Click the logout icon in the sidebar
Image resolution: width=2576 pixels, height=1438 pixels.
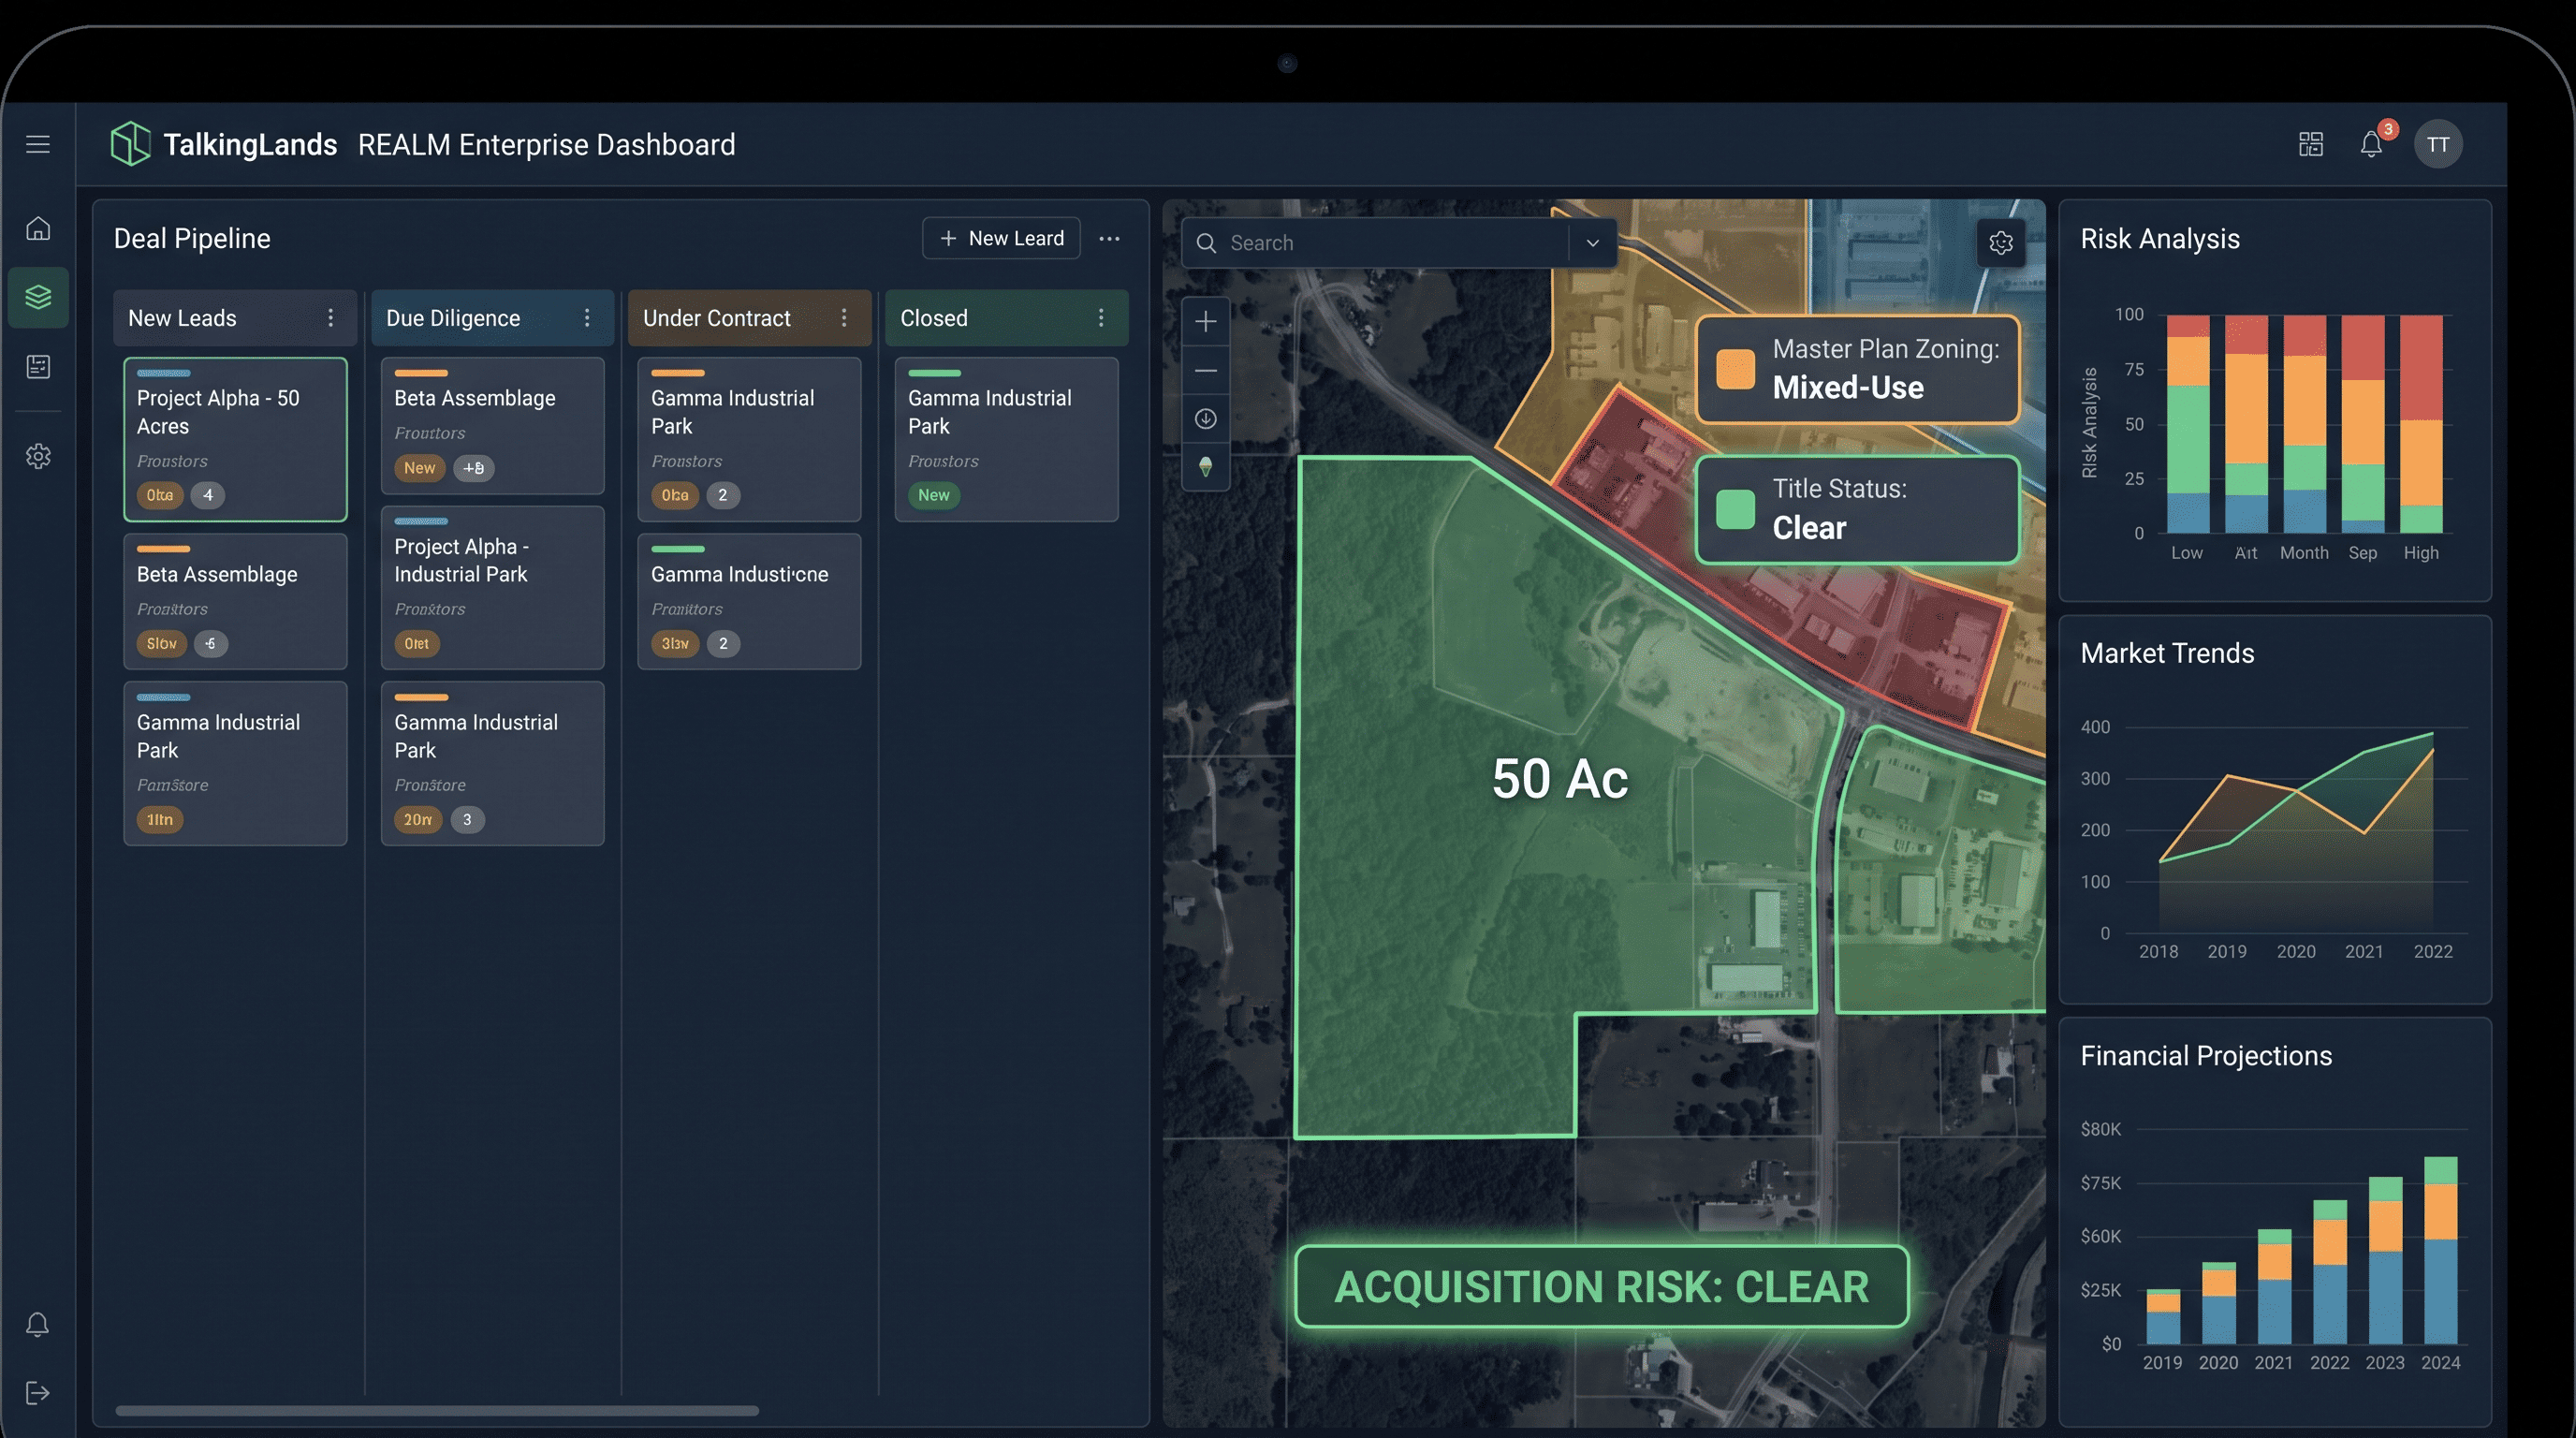(x=38, y=1393)
